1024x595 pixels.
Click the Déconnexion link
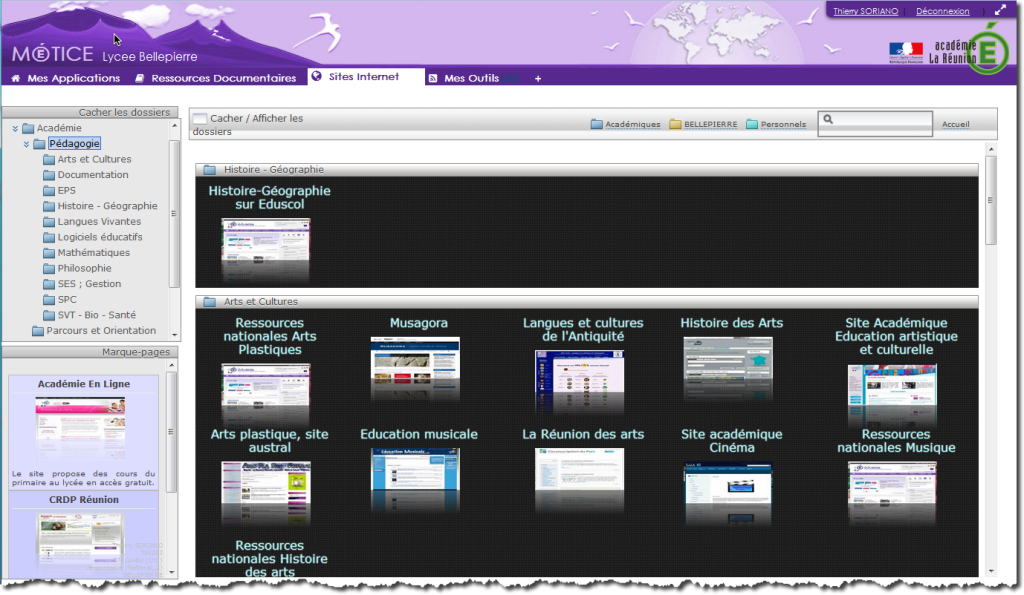(x=943, y=12)
